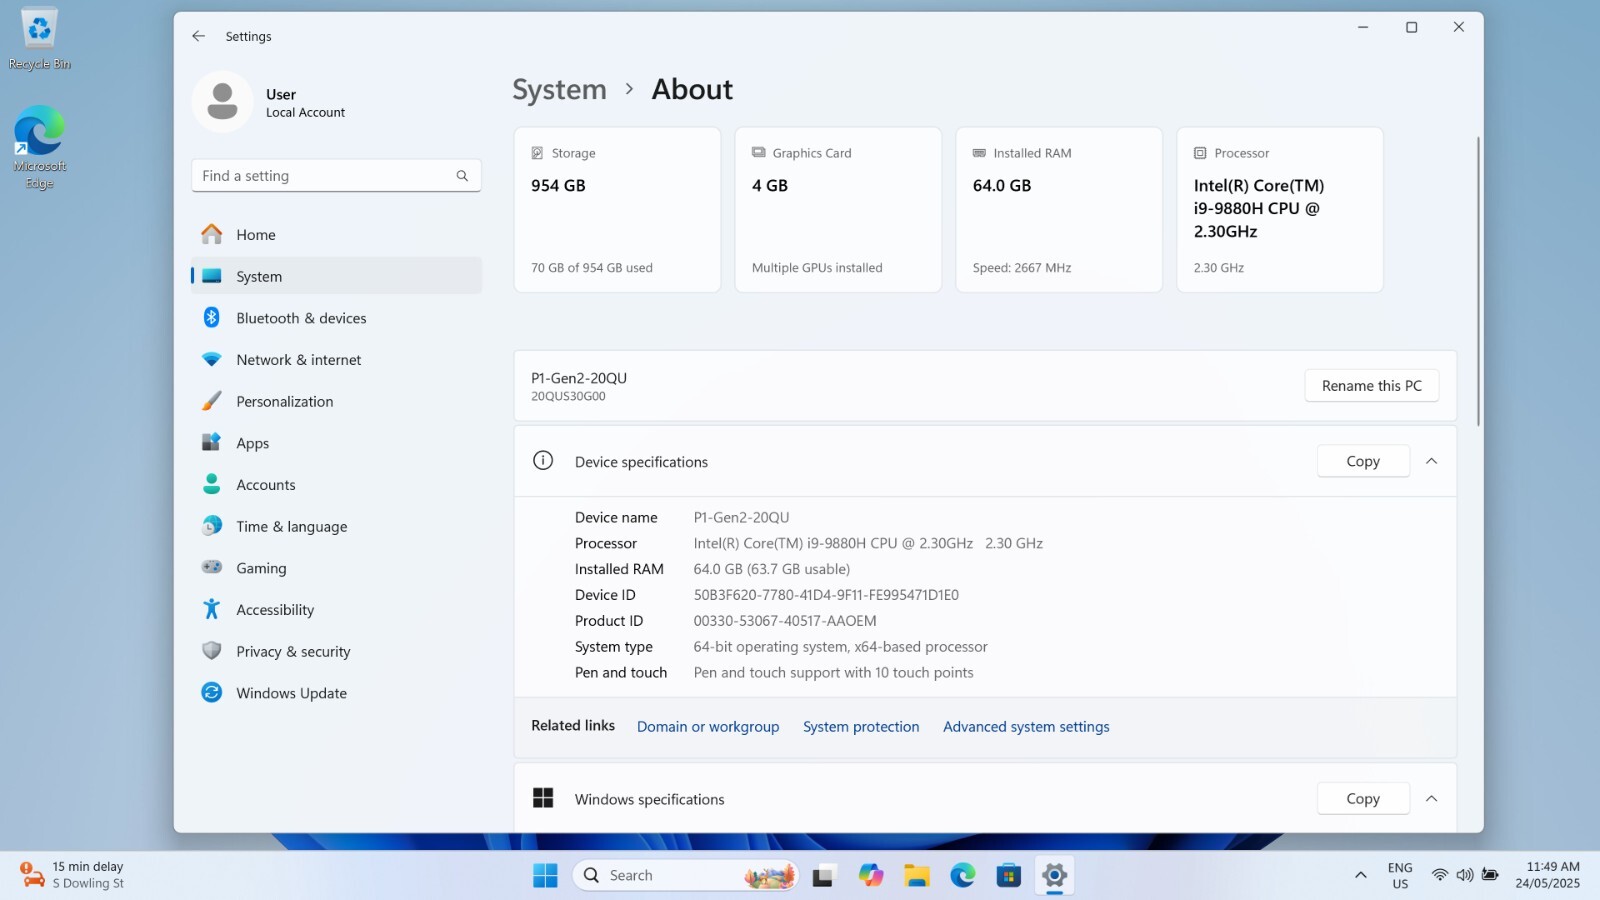
Task: Click the search magnifier in Find a setting
Action: coord(462,176)
